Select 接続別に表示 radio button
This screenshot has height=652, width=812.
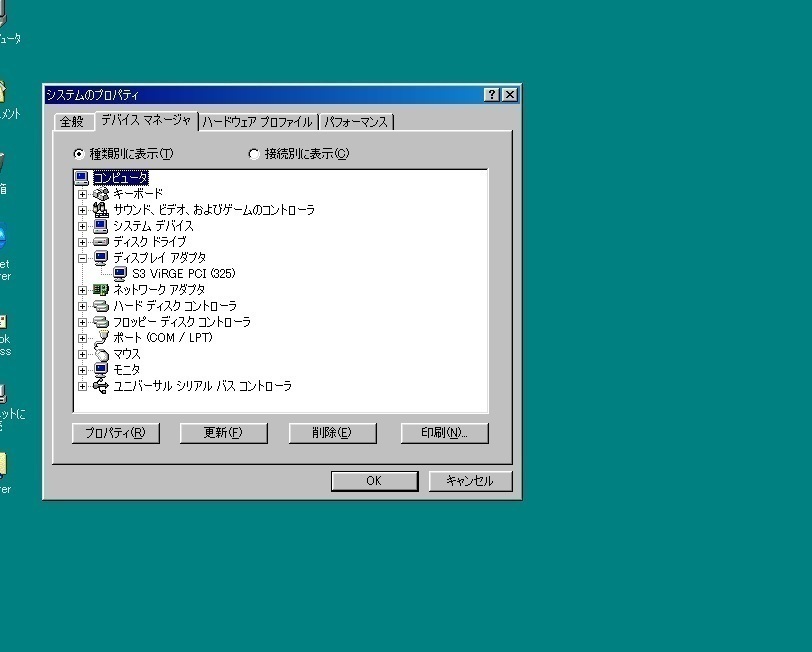coord(254,154)
